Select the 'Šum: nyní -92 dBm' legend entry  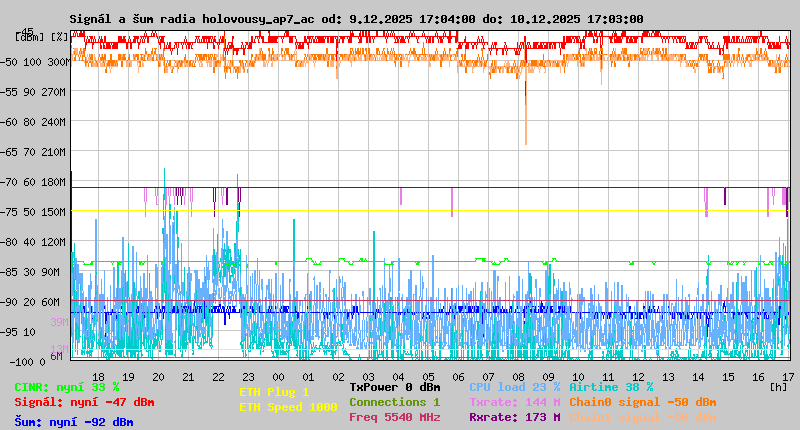[74, 422]
